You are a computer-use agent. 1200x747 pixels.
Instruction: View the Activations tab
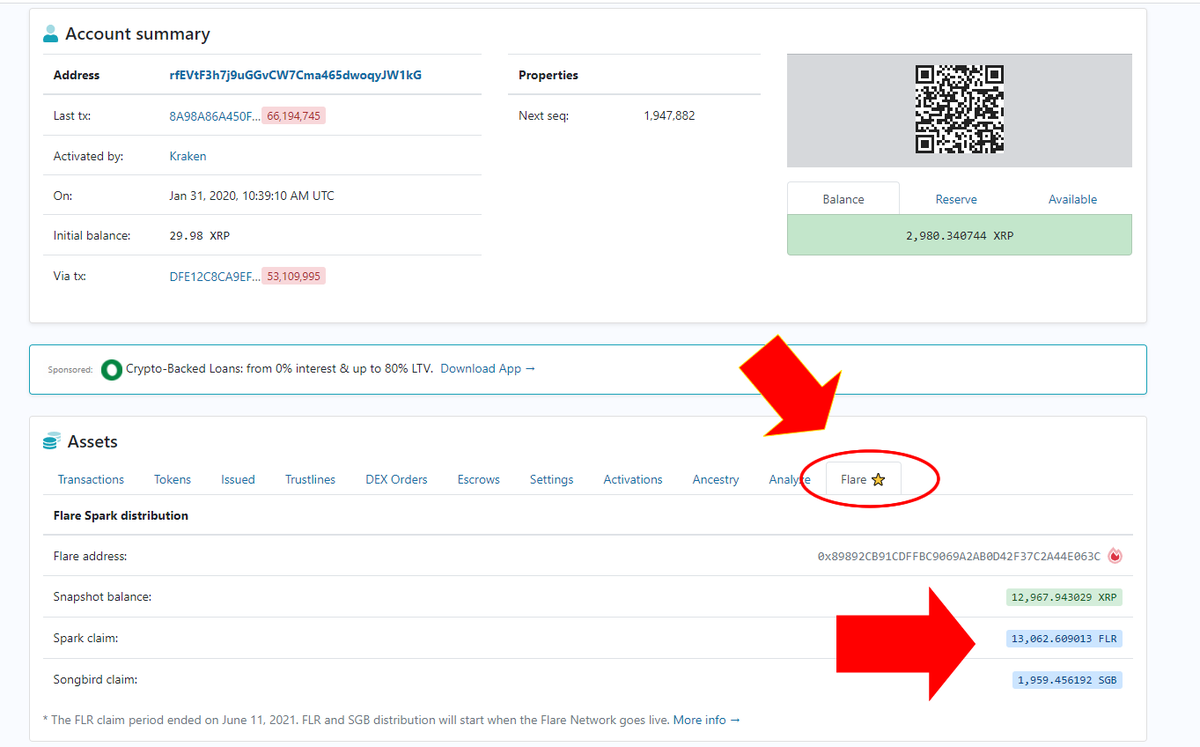632,479
